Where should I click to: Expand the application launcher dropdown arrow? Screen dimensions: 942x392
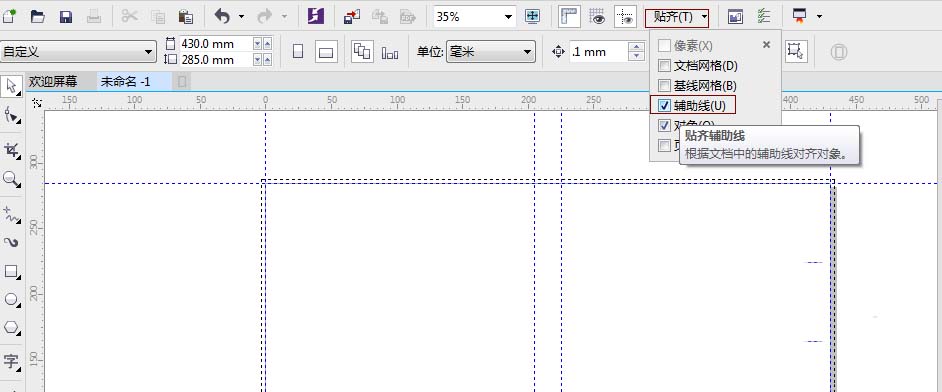[819, 17]
